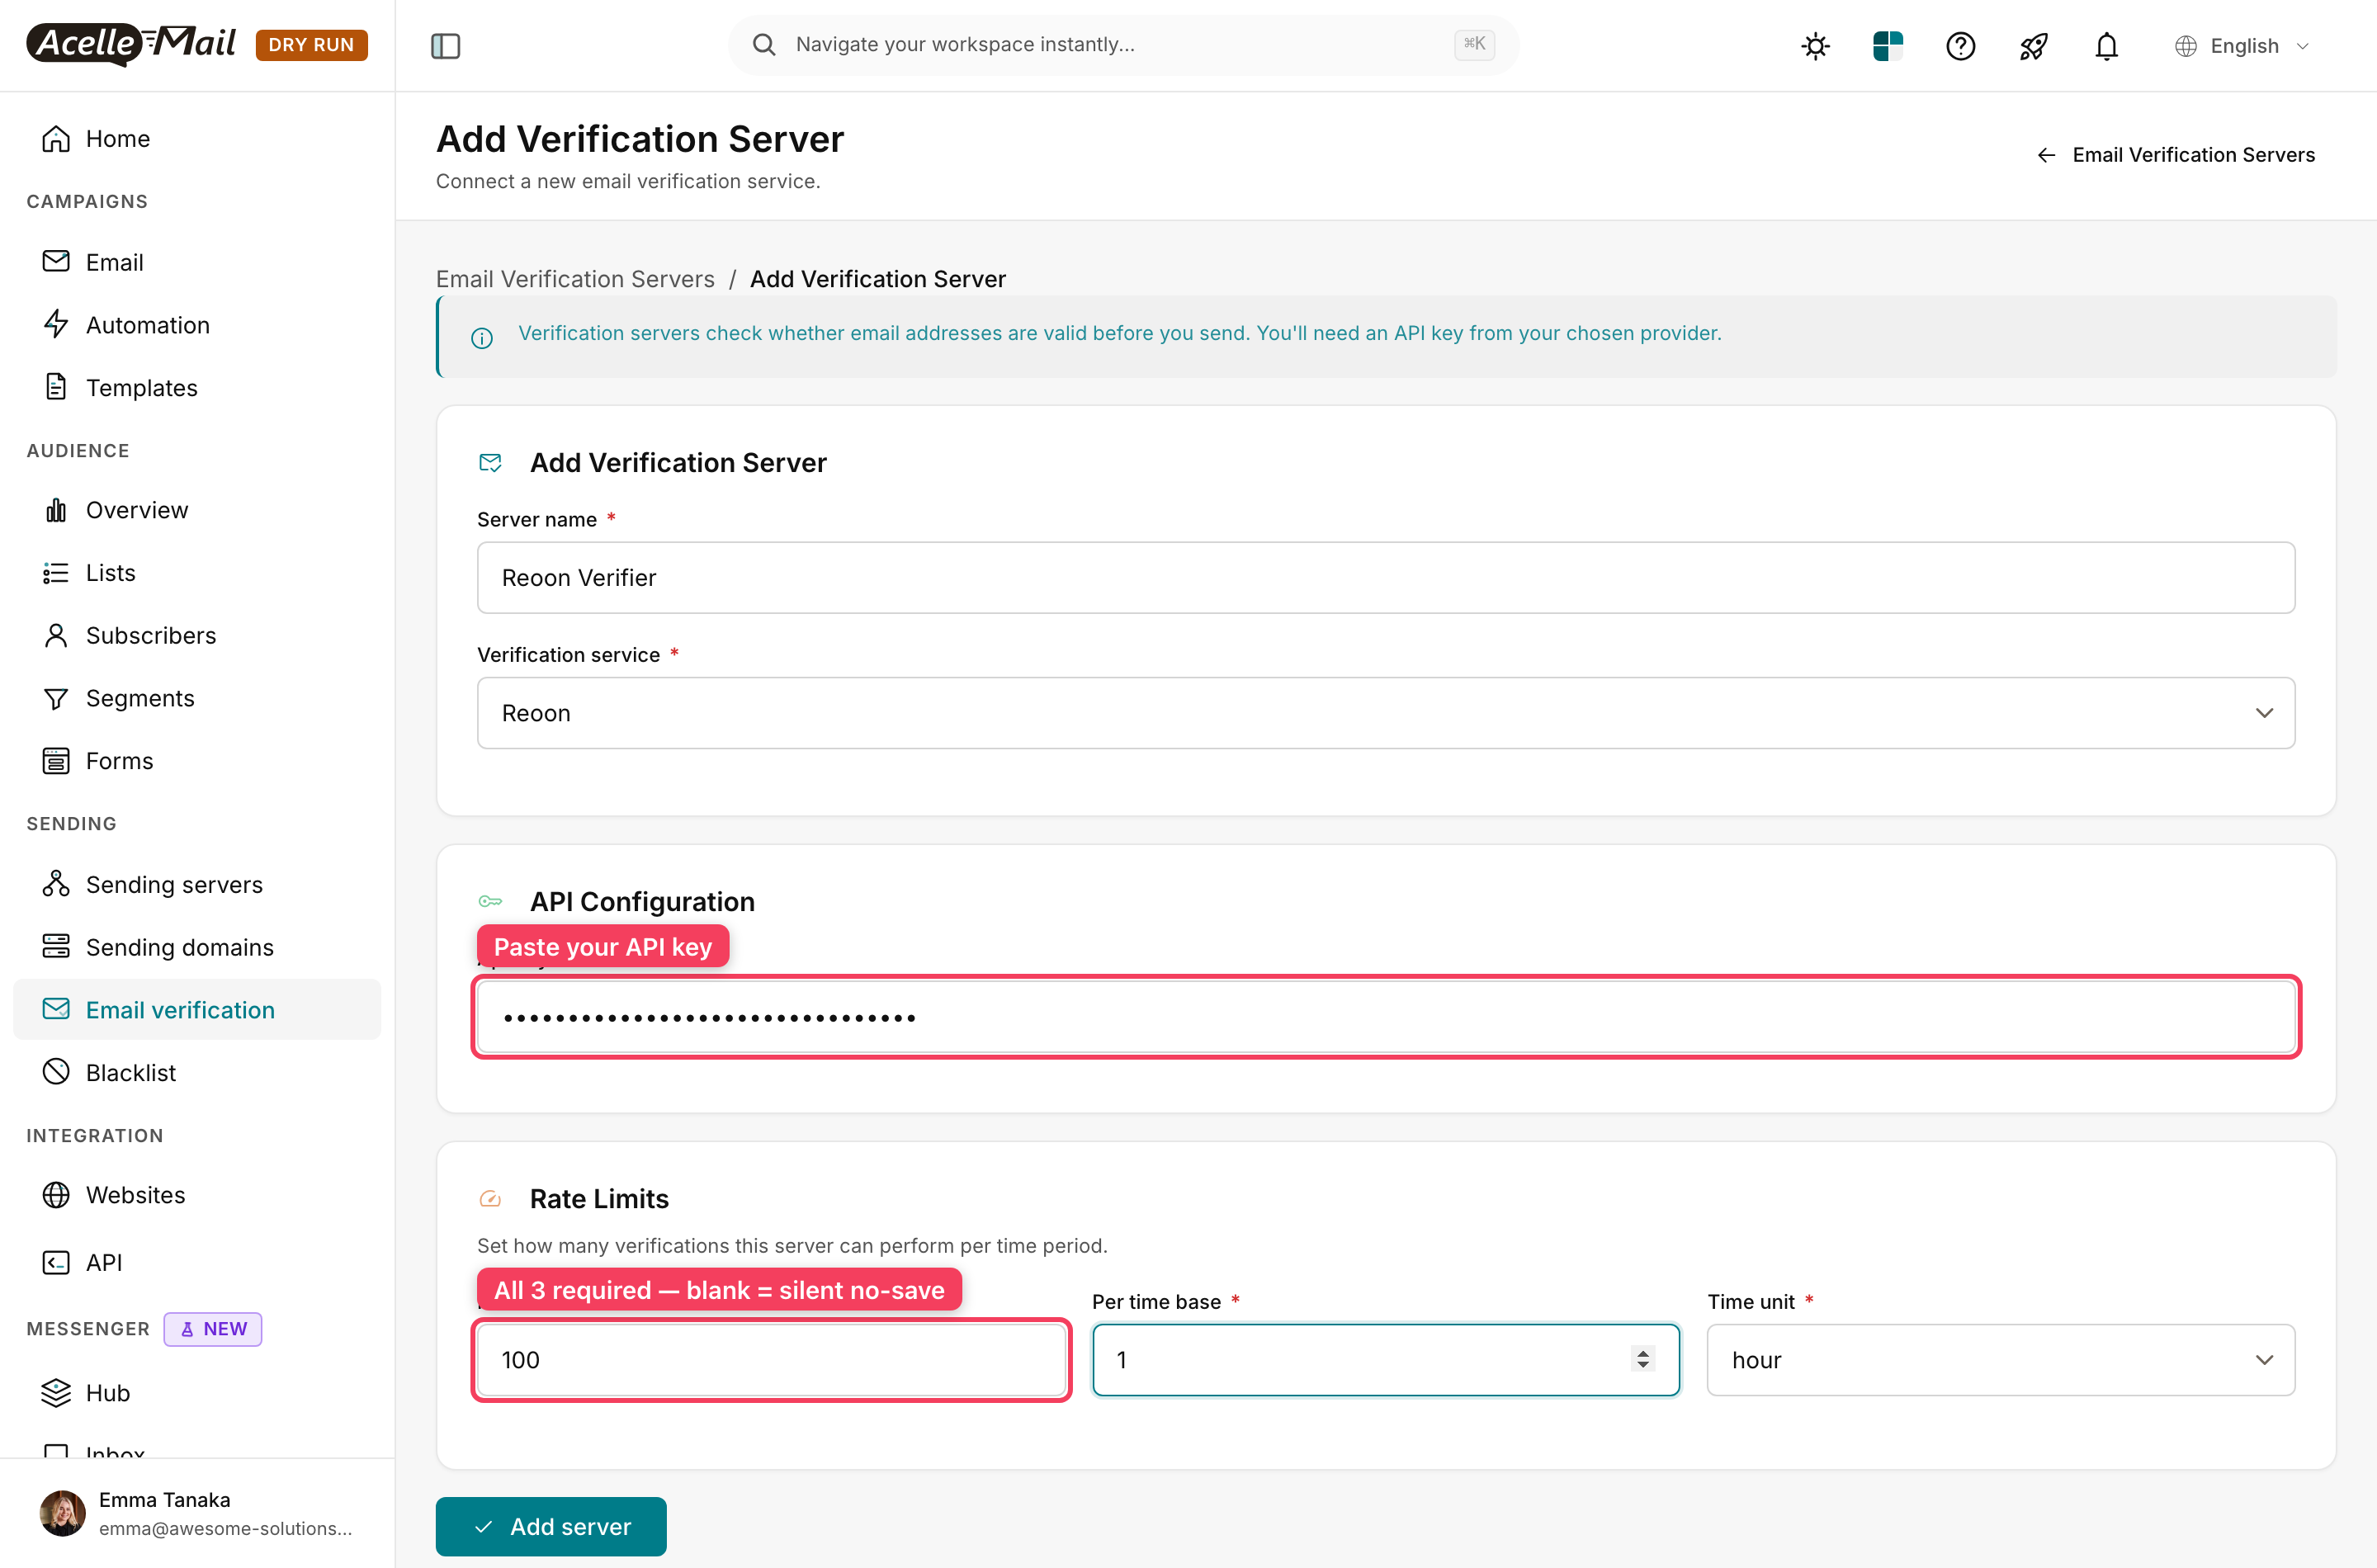Open Websites integration page
Image resolution: width=2377 pixels, height=1568 pixels.
(197, 1195)
